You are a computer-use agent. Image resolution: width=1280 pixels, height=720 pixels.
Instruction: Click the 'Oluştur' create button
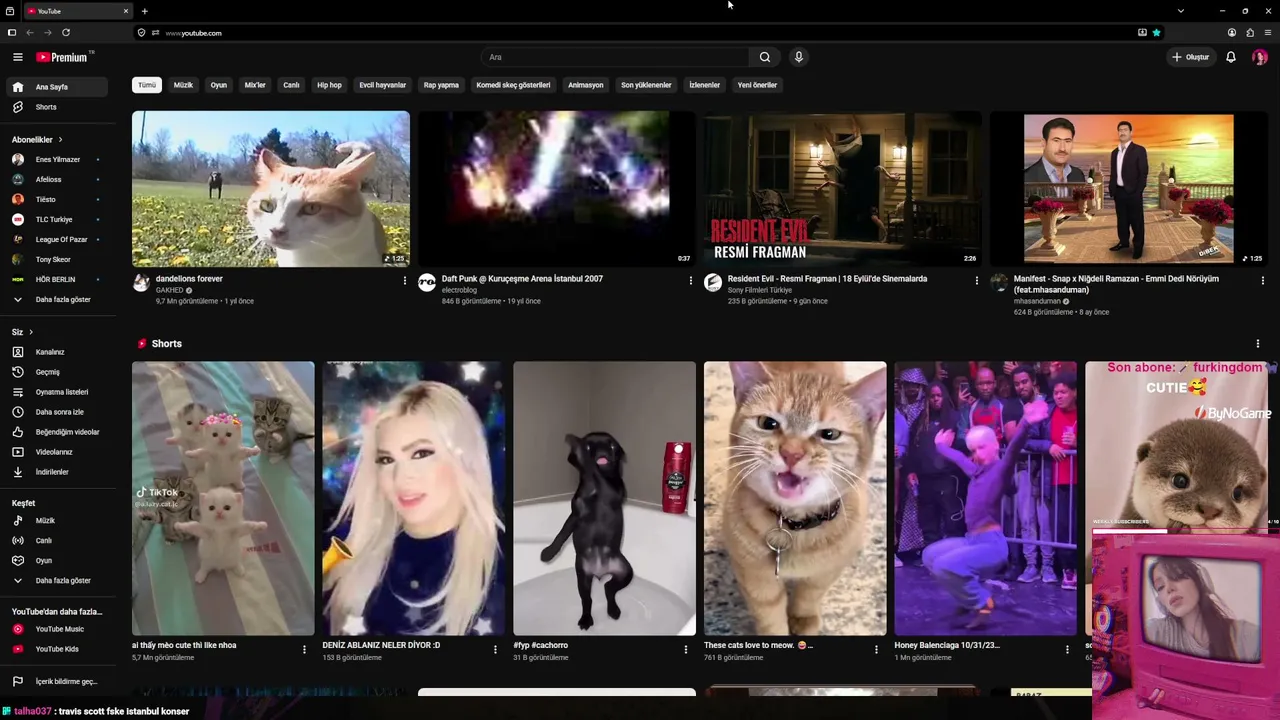pos(1191,57)
